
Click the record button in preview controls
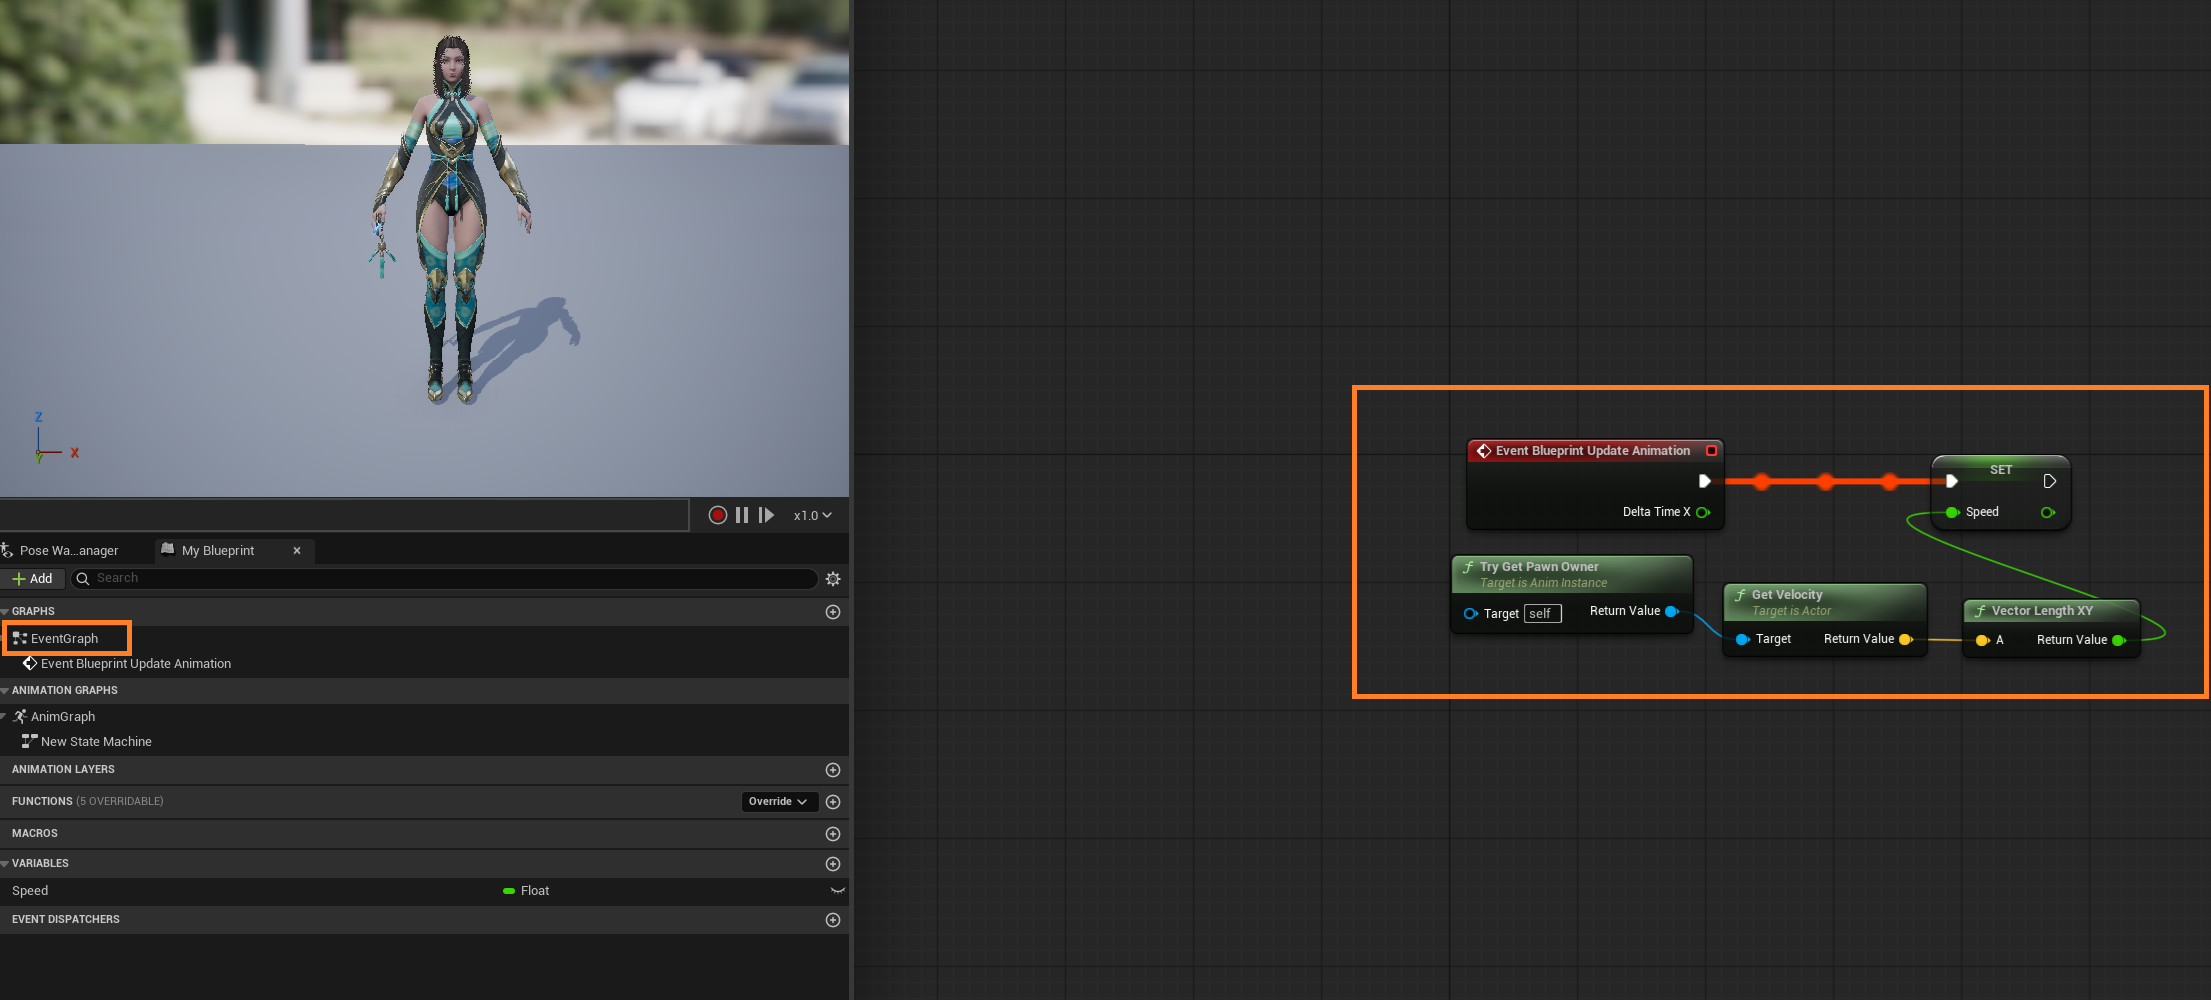tap(717, 515)
